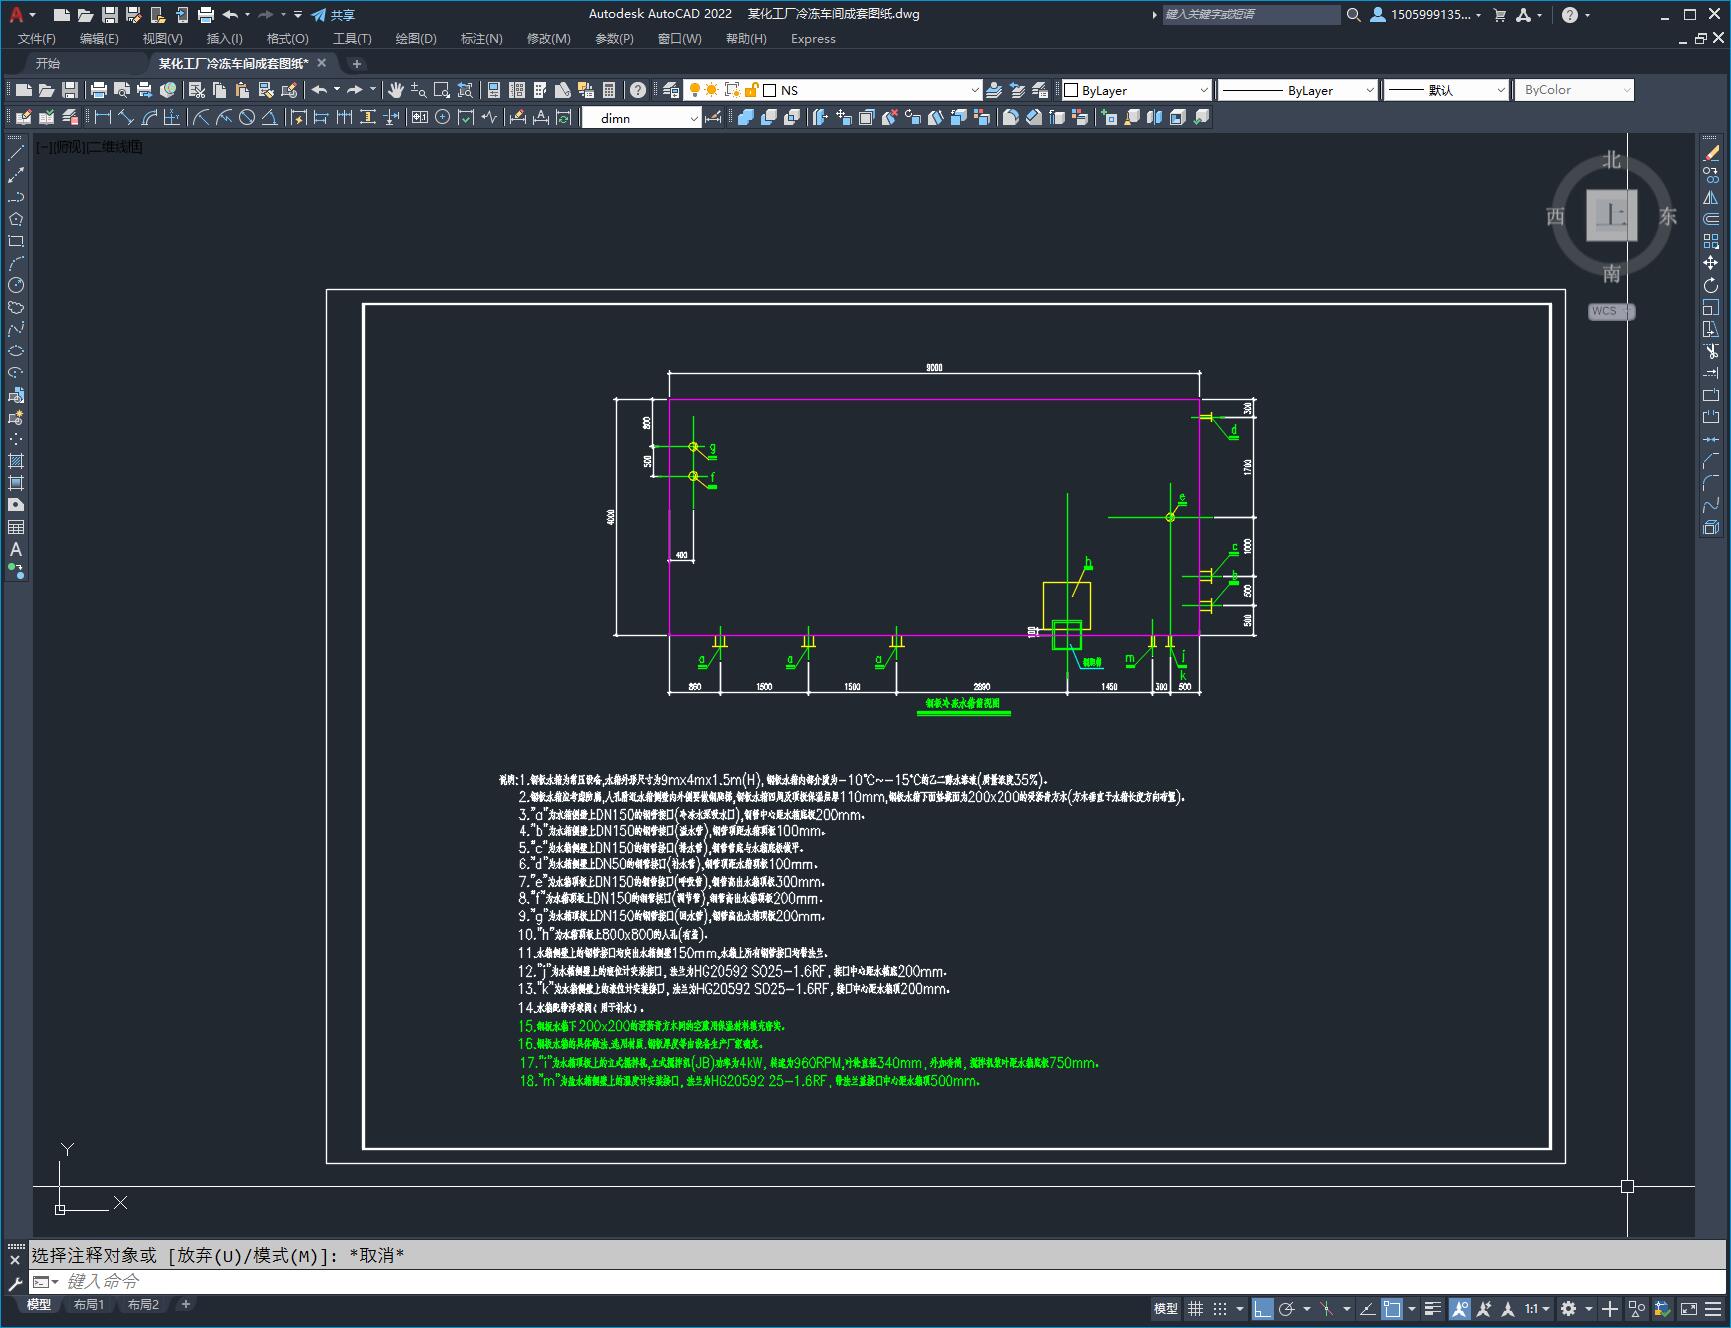Select the Revision Cloud tool

click(16, 307)
